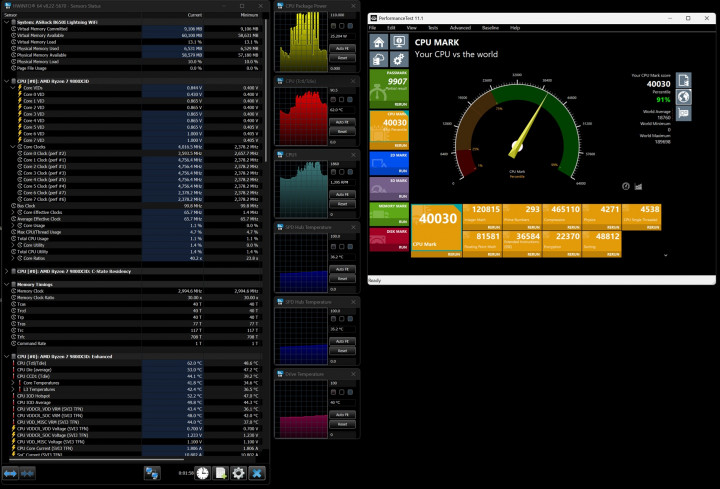Click Auto Fit in CPU1 graph window
The image size is (720, 489).
(342, 194)
